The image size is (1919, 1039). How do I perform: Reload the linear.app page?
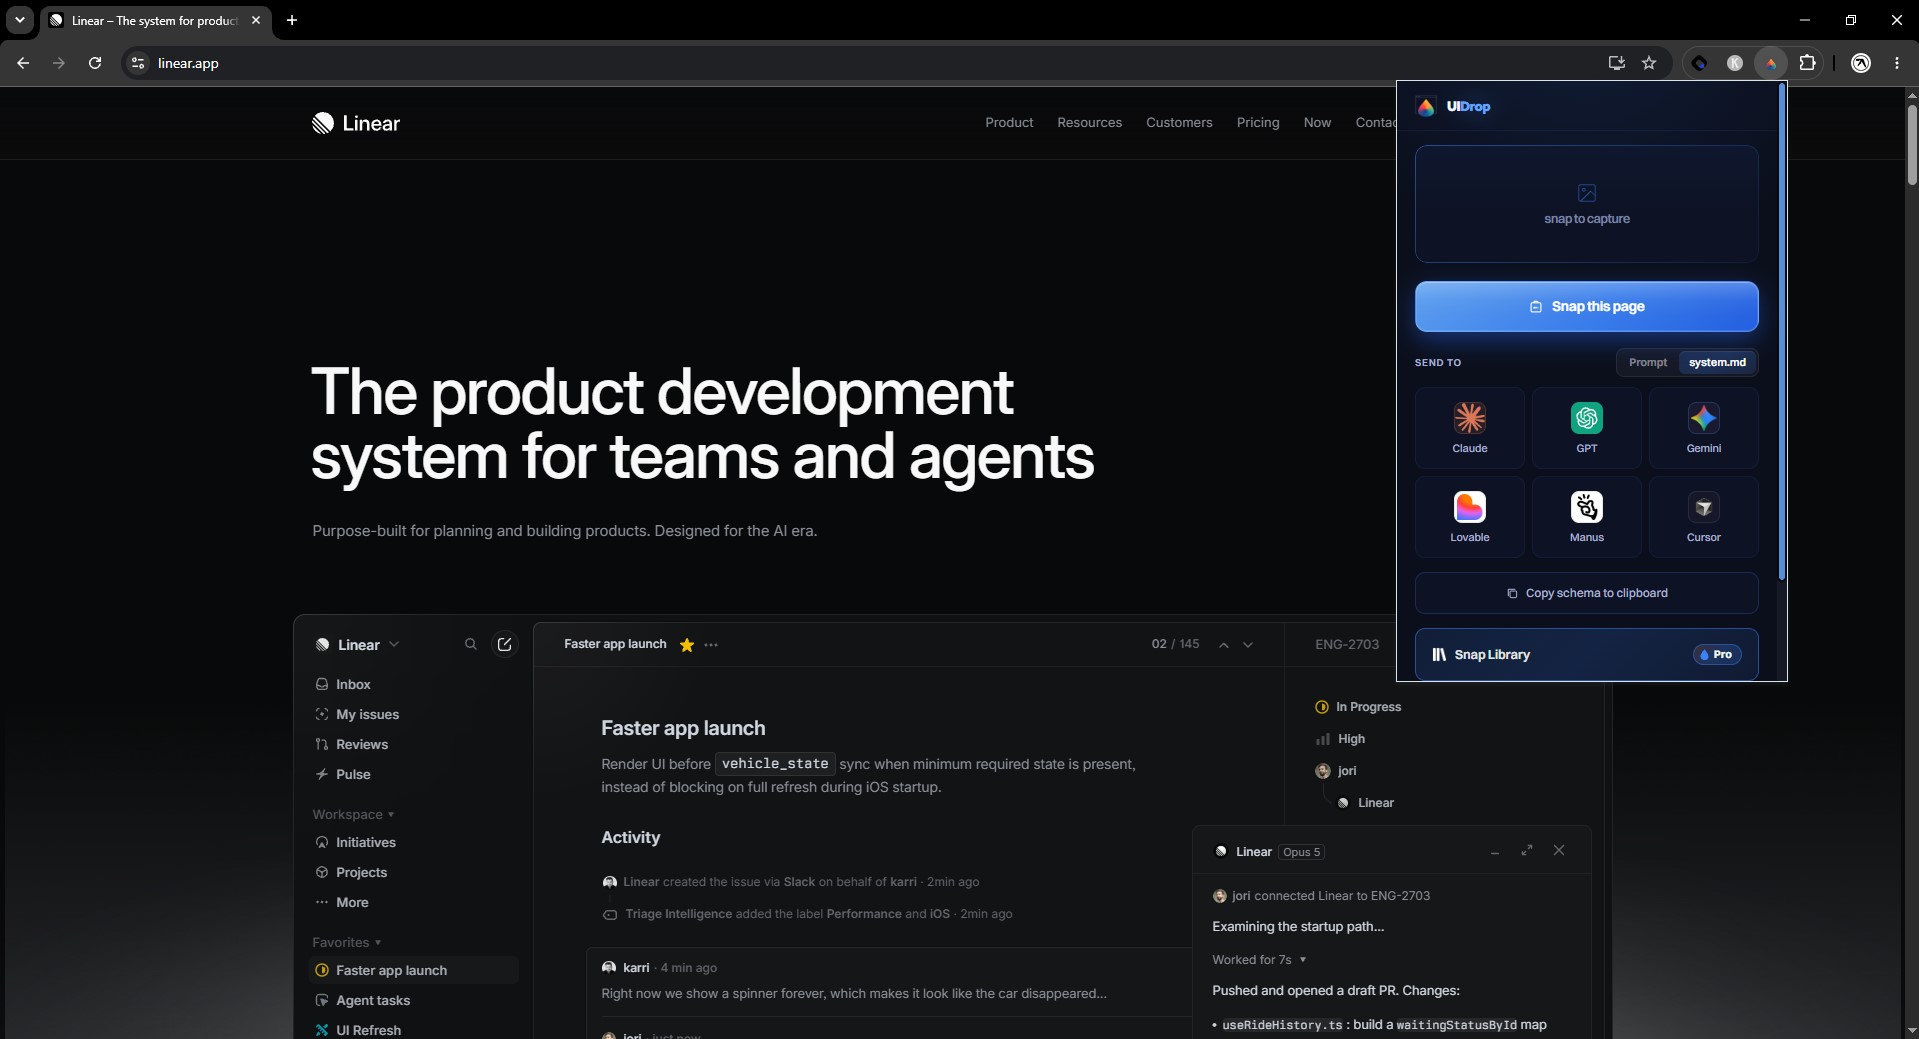[x=95, y=63]
